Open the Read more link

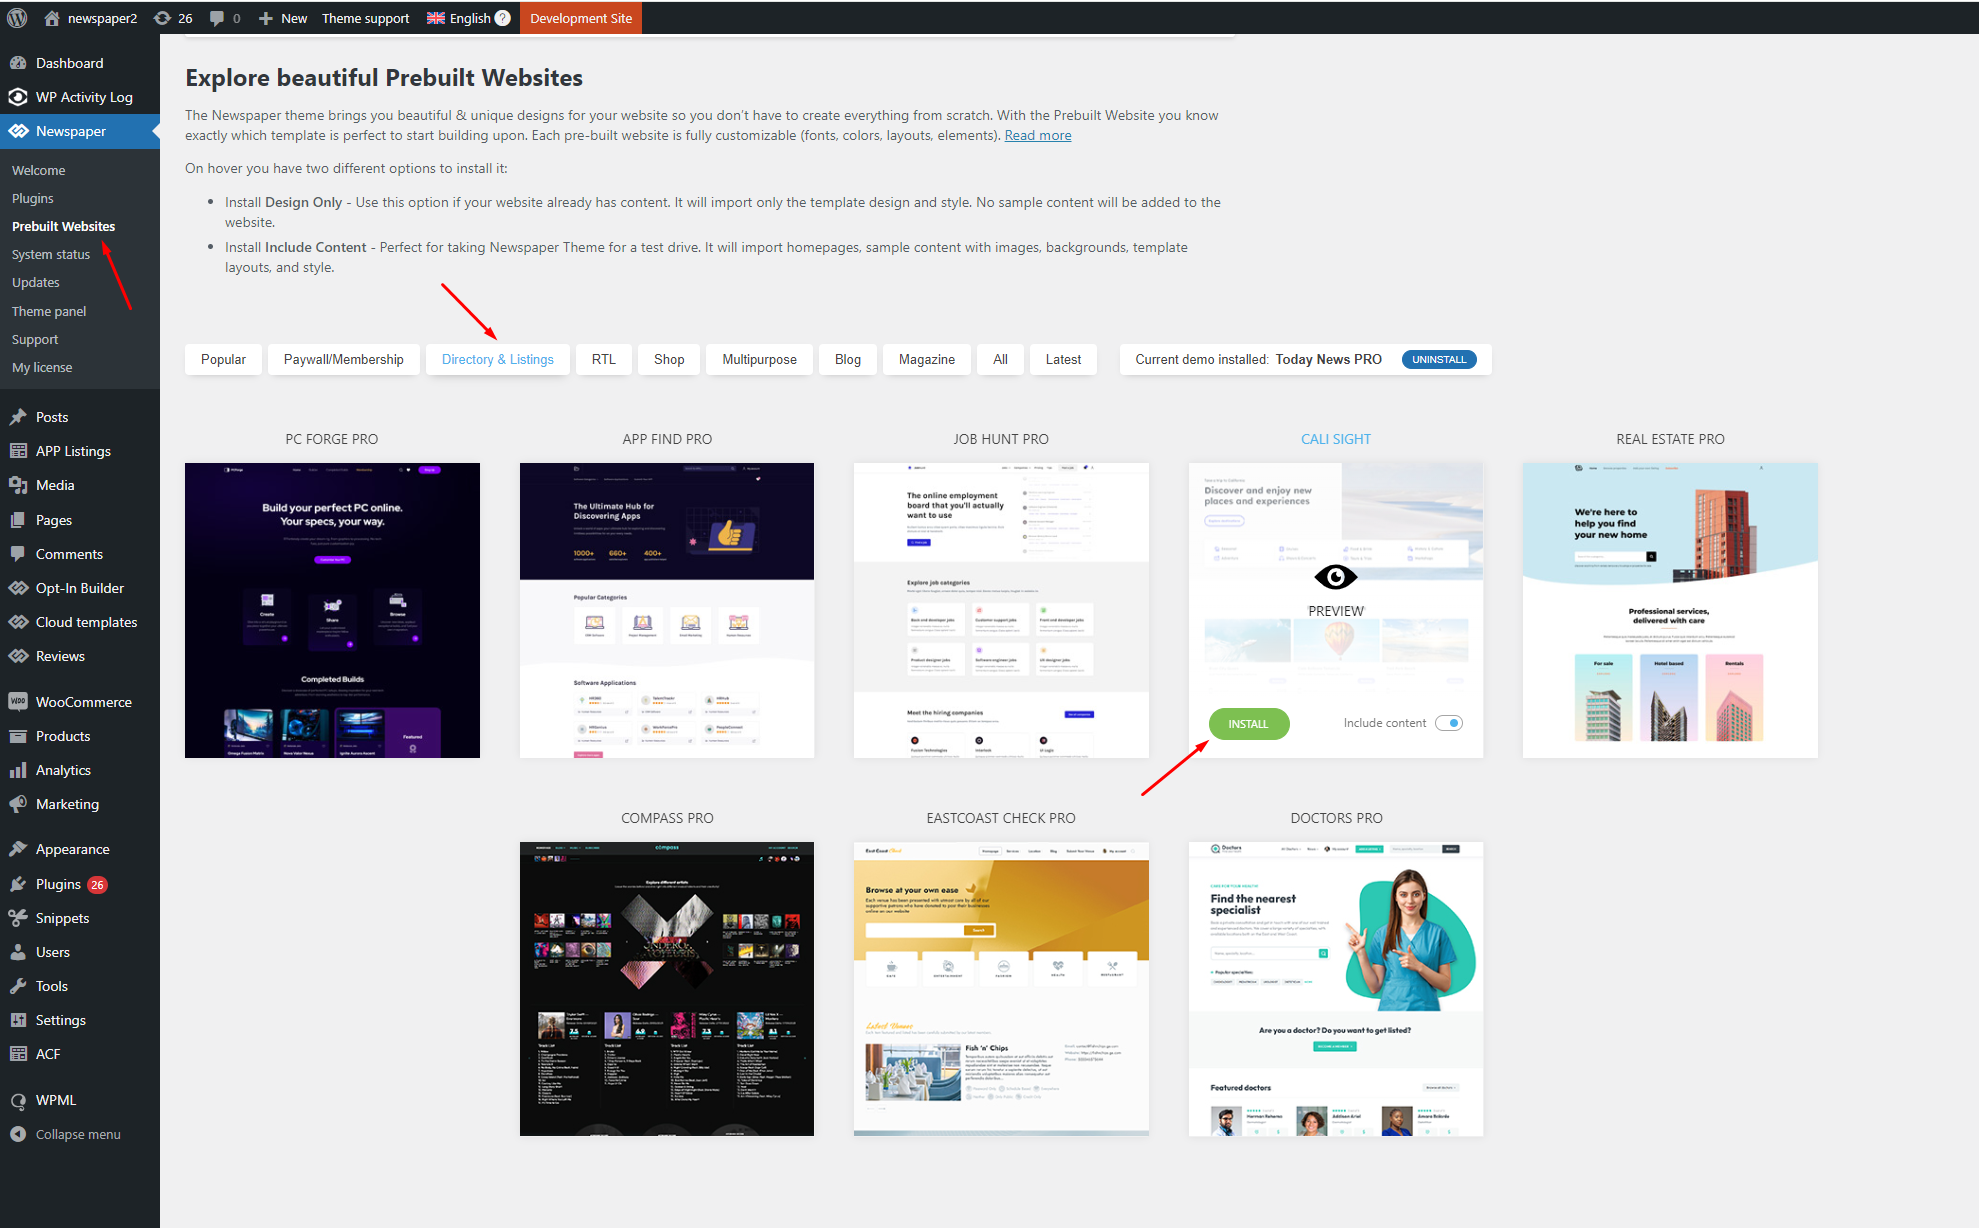coord(1038,135)
